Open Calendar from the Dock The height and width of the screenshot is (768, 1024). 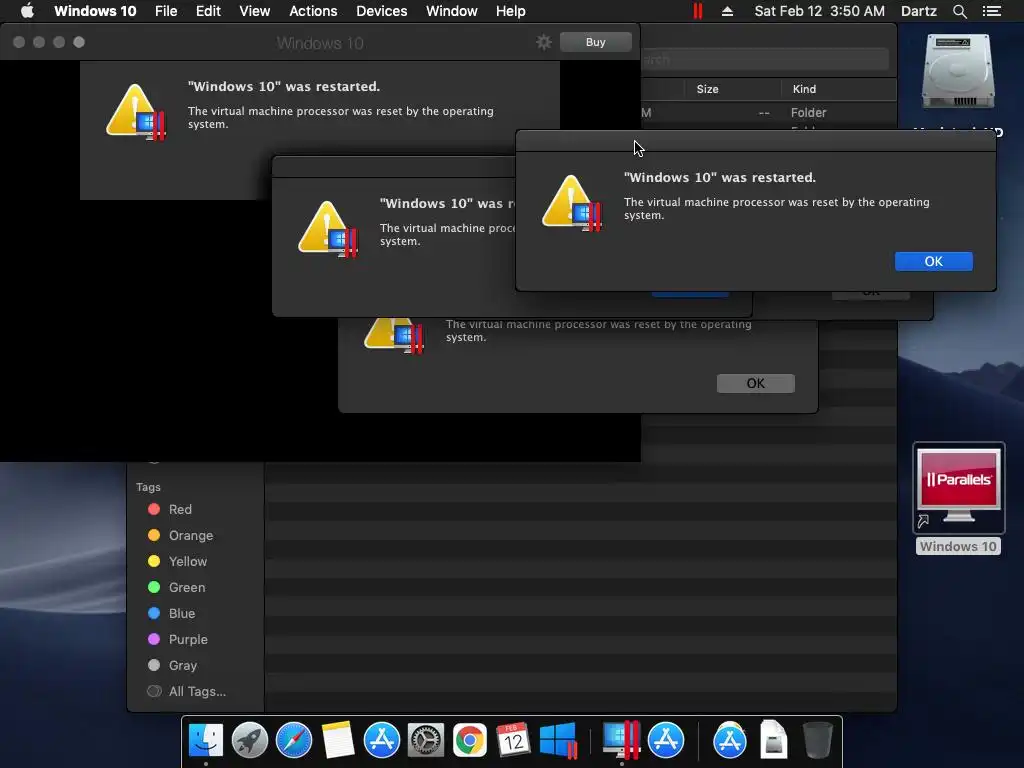click(x=513, y=741)
